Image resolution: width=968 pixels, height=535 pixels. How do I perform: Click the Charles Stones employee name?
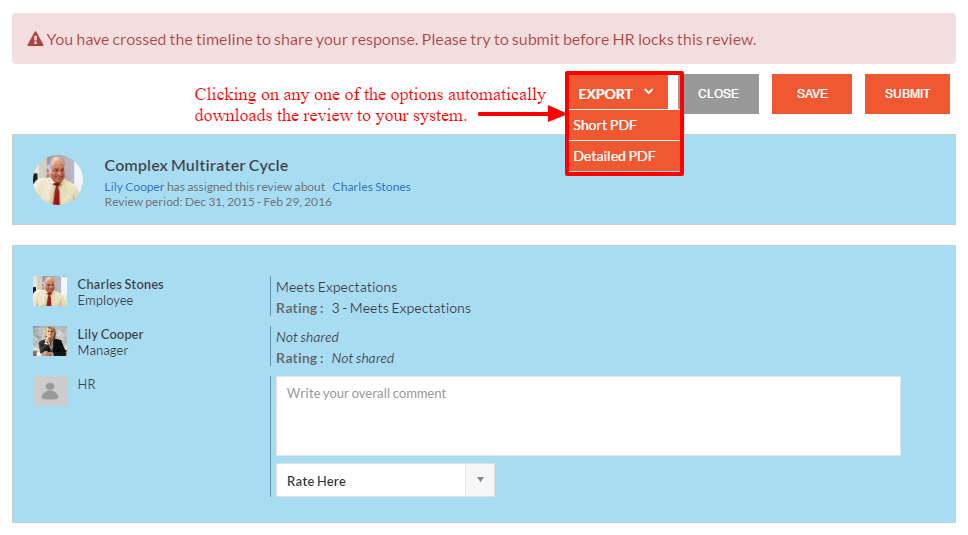(x=120, y=284)
